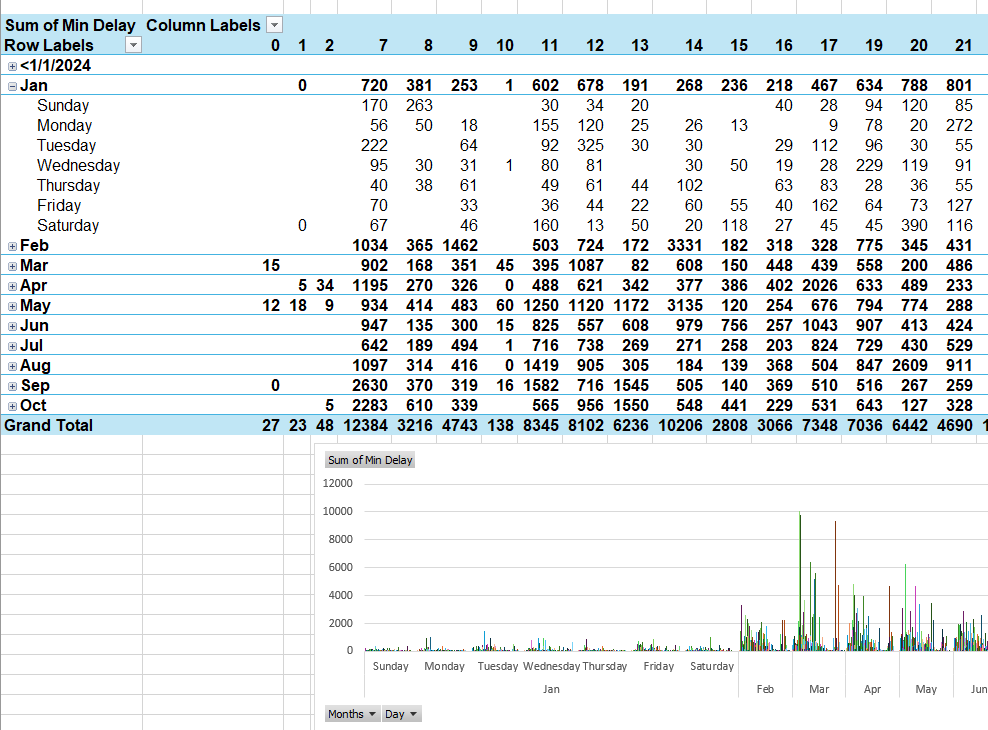Click the Day chart field button
Image resolution: width=988 pixels, height=730 pixels.
click(x=401, y=714)
